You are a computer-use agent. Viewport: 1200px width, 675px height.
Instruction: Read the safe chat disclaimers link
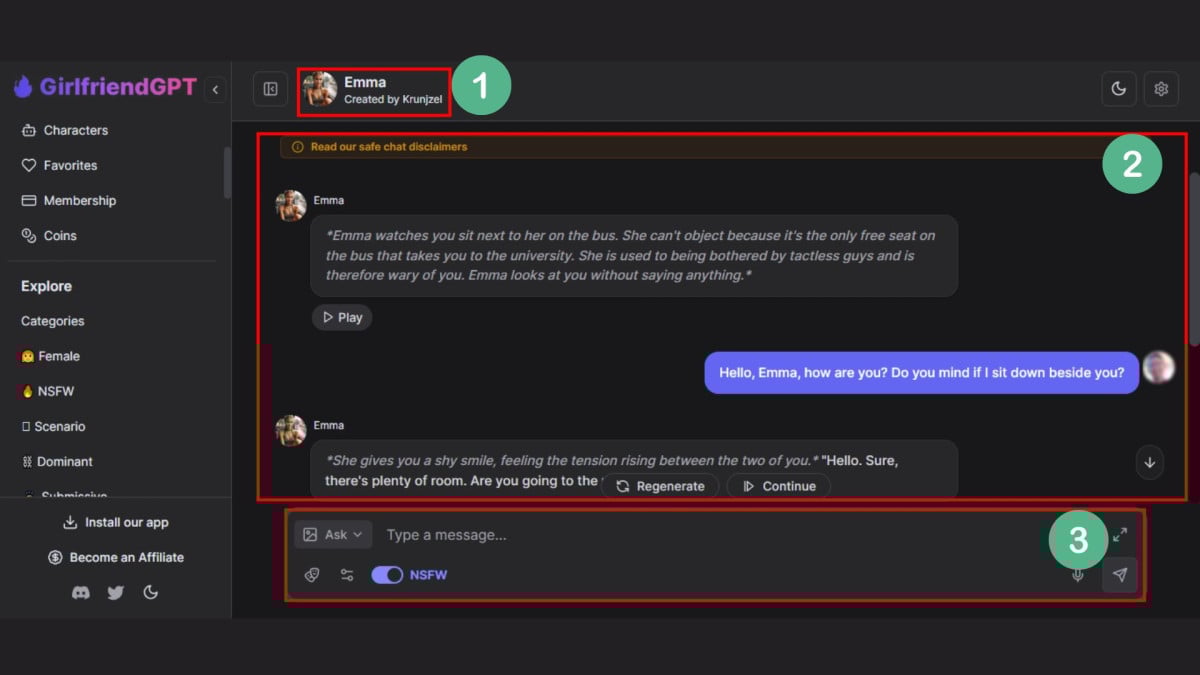388,147
